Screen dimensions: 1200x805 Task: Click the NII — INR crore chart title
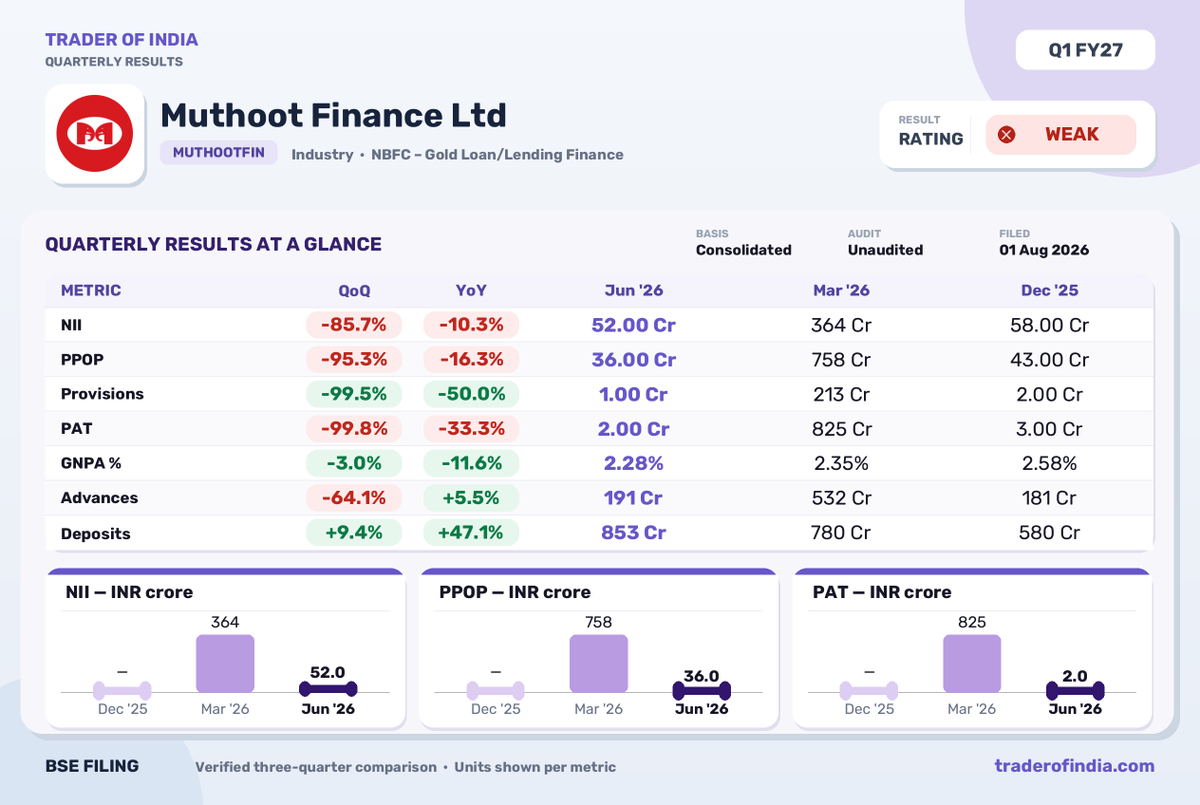[x=129, y=592]
